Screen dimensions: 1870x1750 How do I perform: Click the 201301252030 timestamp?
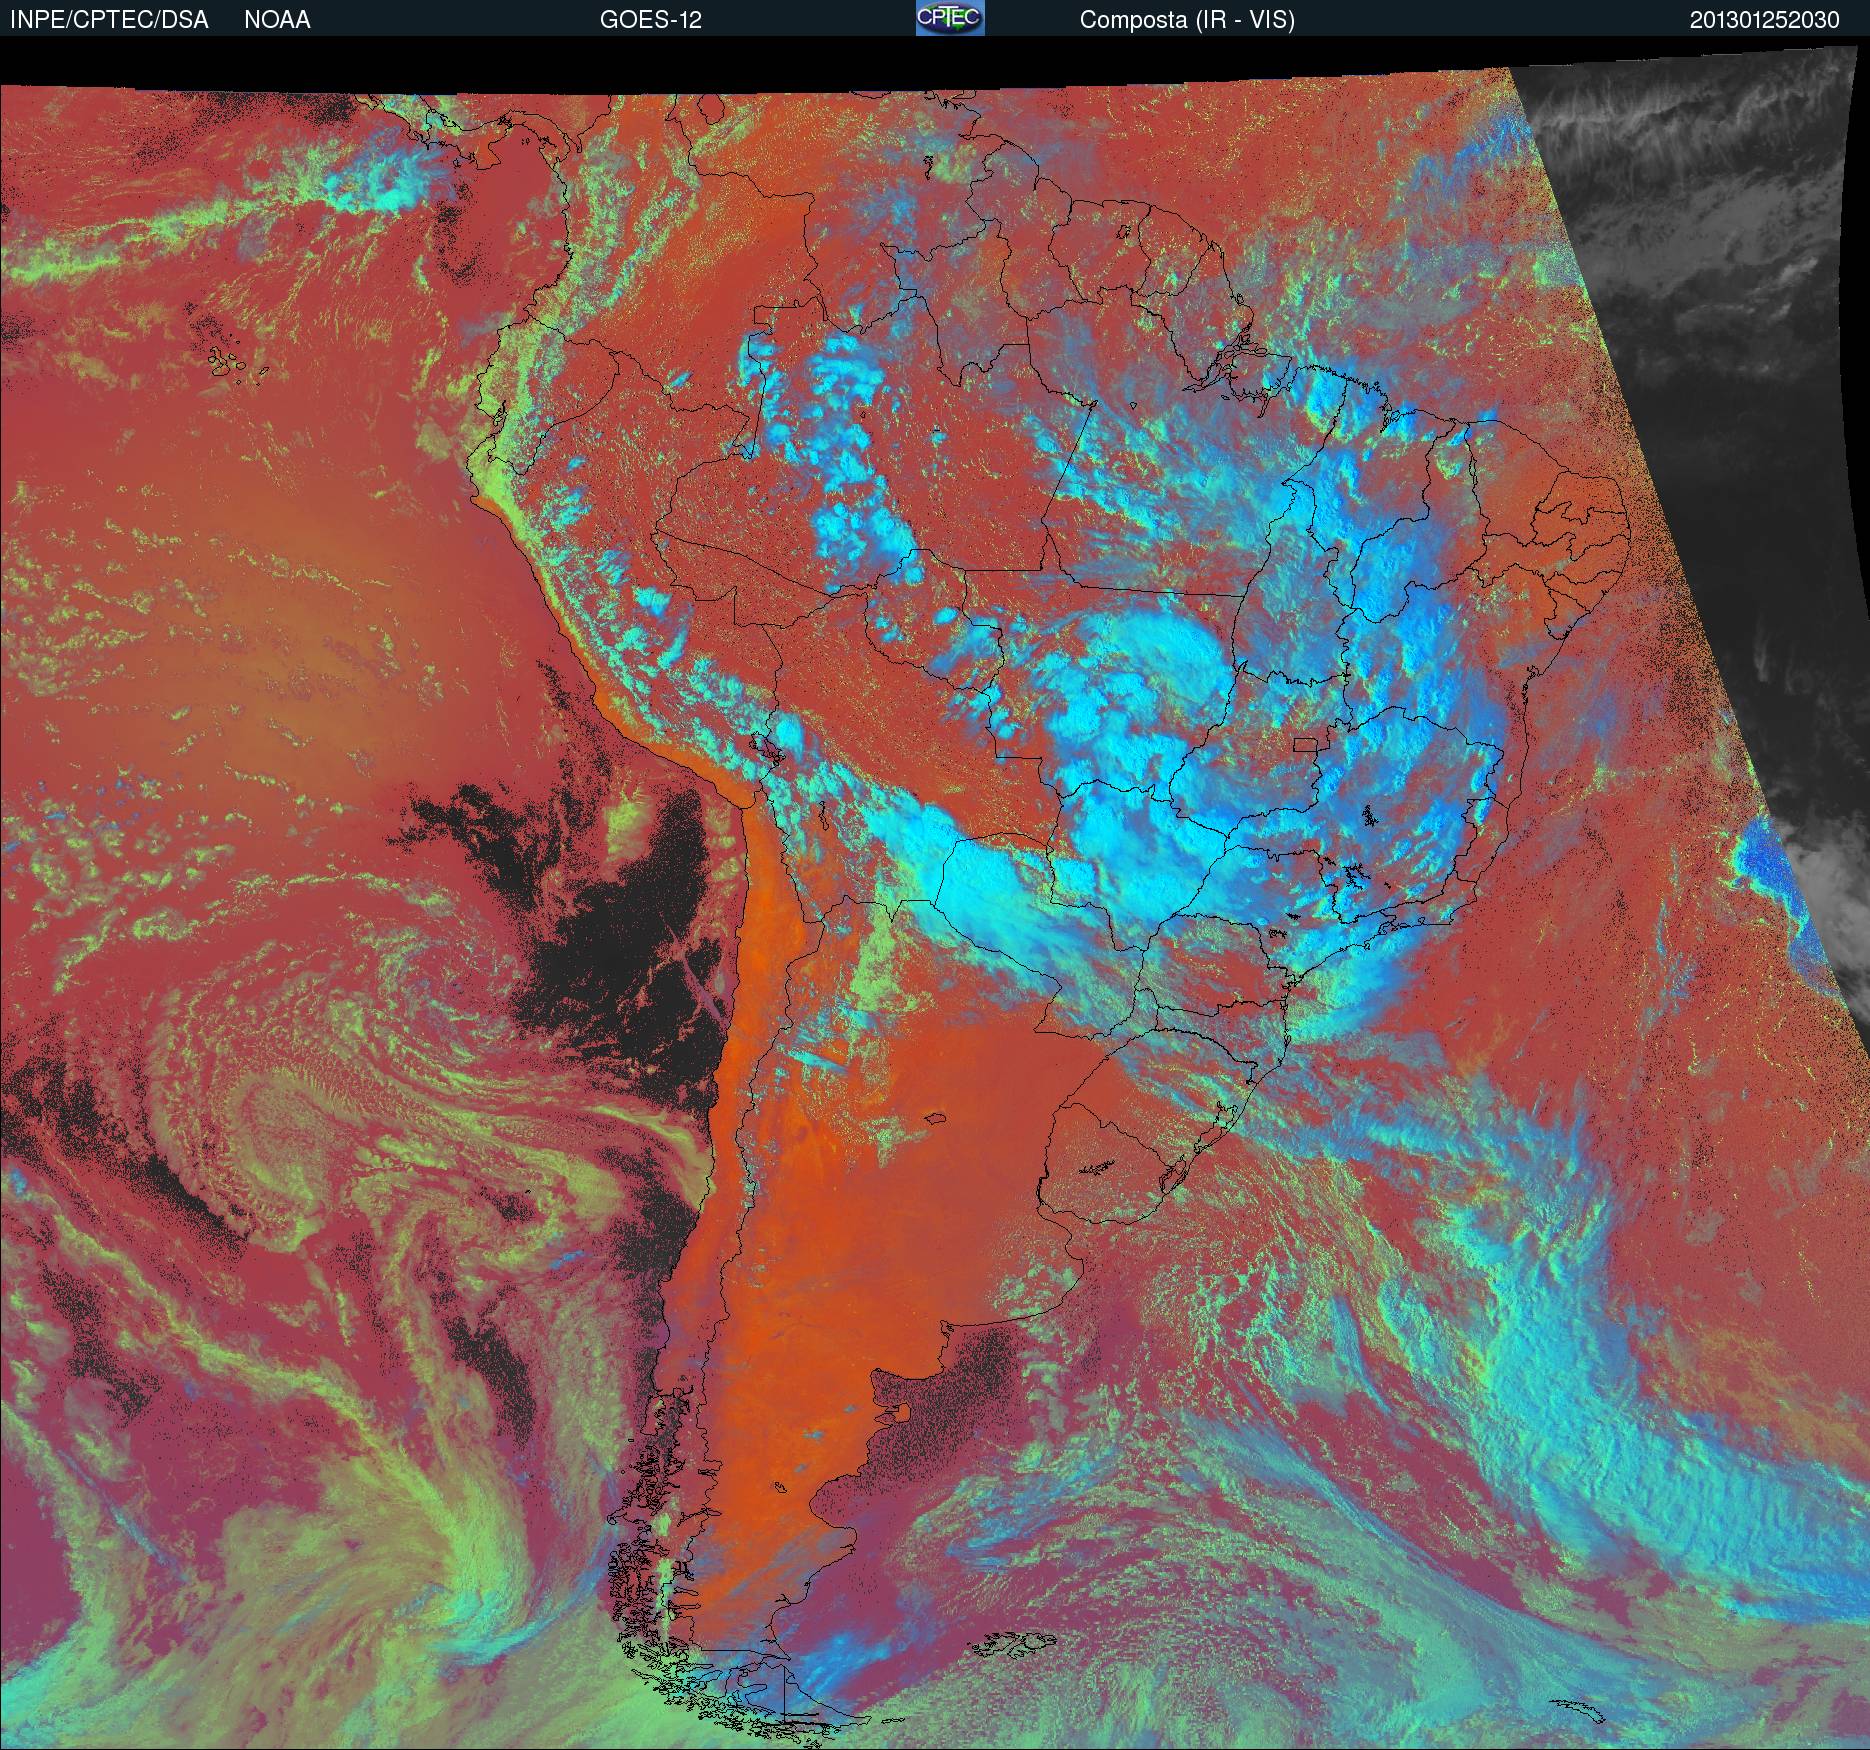click(1765, 20)
